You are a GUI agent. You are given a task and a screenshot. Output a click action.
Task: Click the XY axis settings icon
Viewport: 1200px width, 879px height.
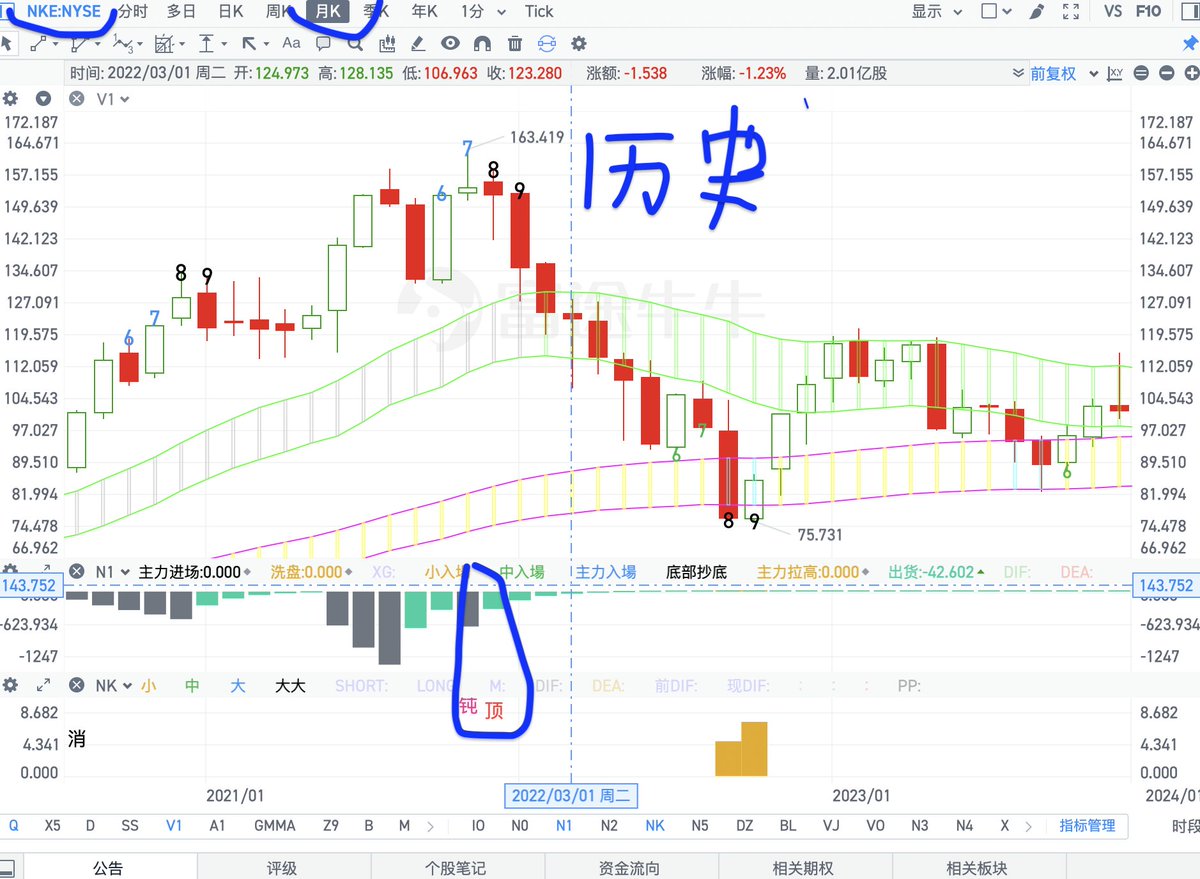pos(1117,73)
